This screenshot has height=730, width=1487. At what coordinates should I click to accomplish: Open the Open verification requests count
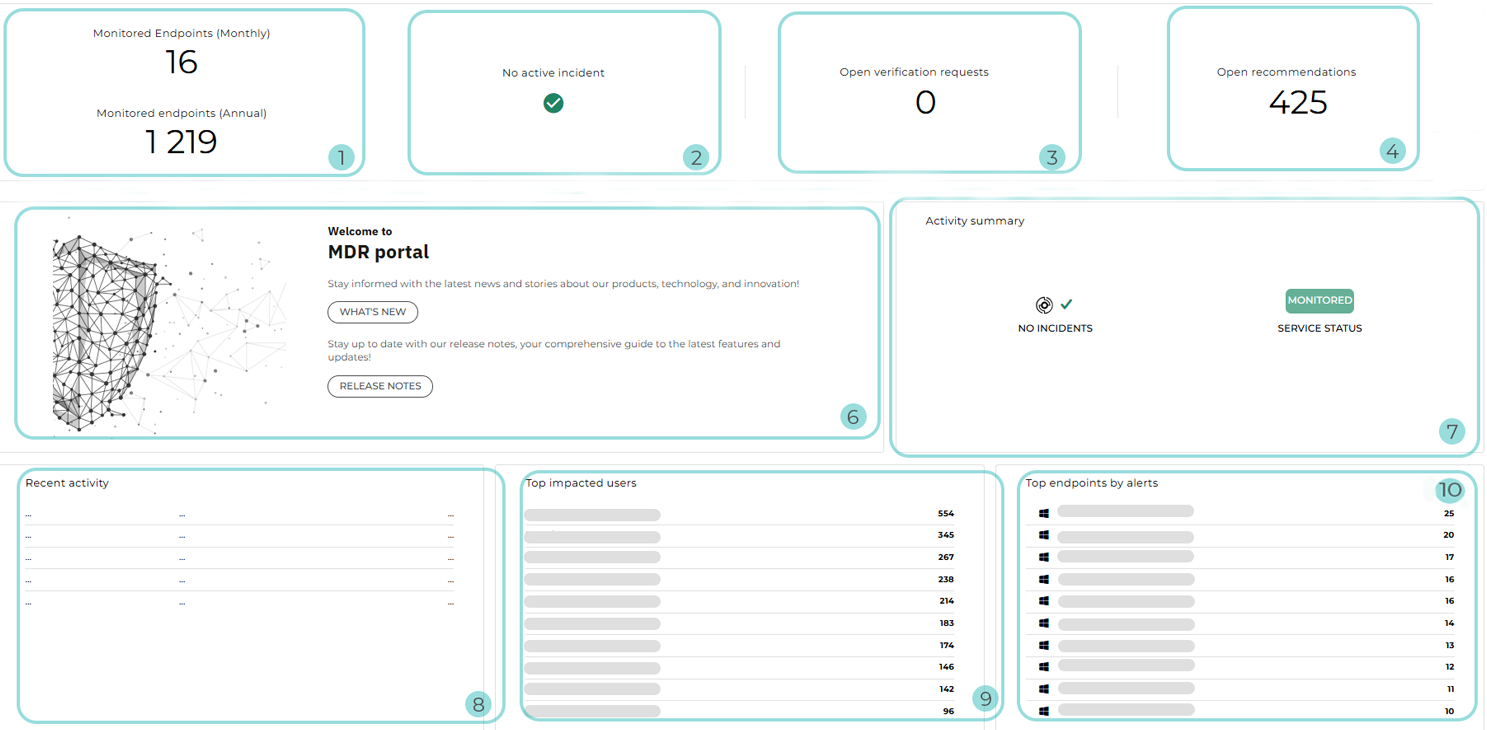pos(925,103)
